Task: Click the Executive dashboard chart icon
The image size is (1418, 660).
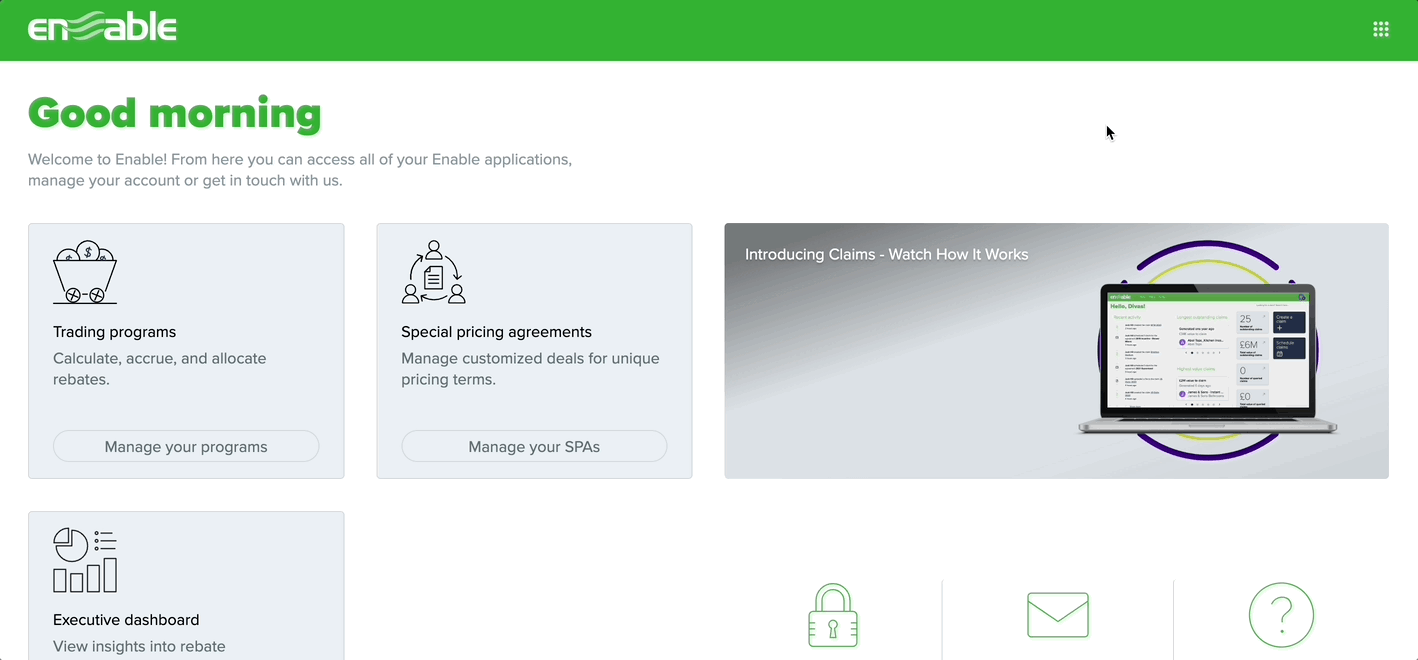Action: click(x=85, y=560)
